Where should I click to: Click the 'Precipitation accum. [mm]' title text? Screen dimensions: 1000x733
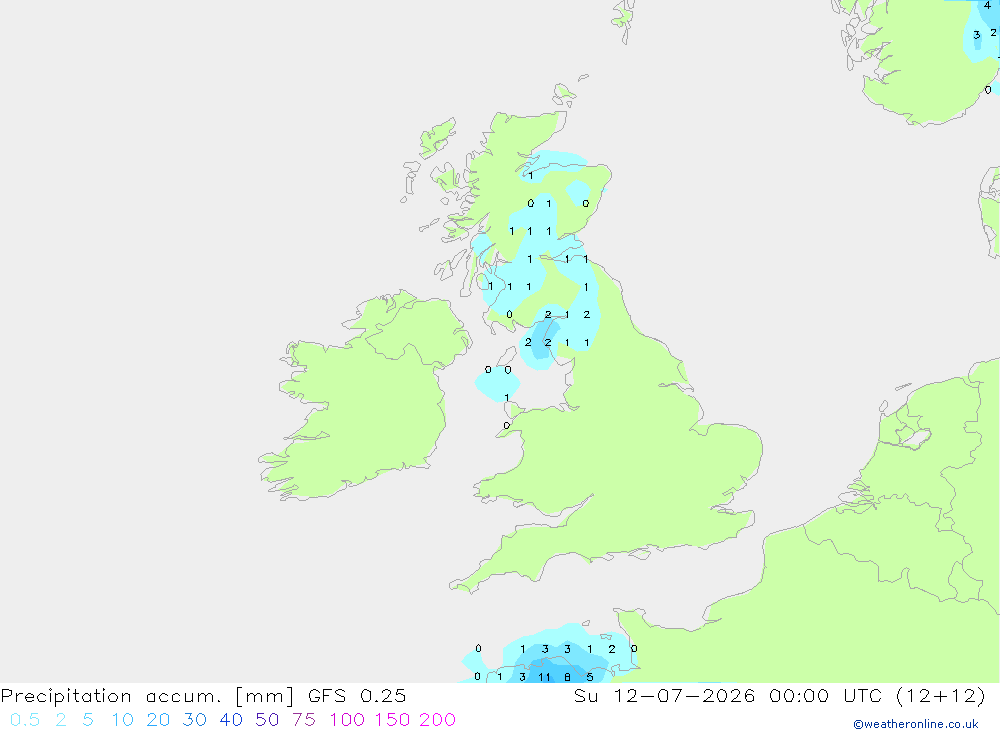147,696
